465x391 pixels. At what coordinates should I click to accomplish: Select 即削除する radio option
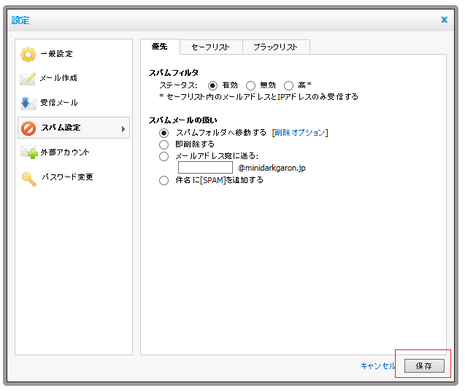click(x=164, y=145)
